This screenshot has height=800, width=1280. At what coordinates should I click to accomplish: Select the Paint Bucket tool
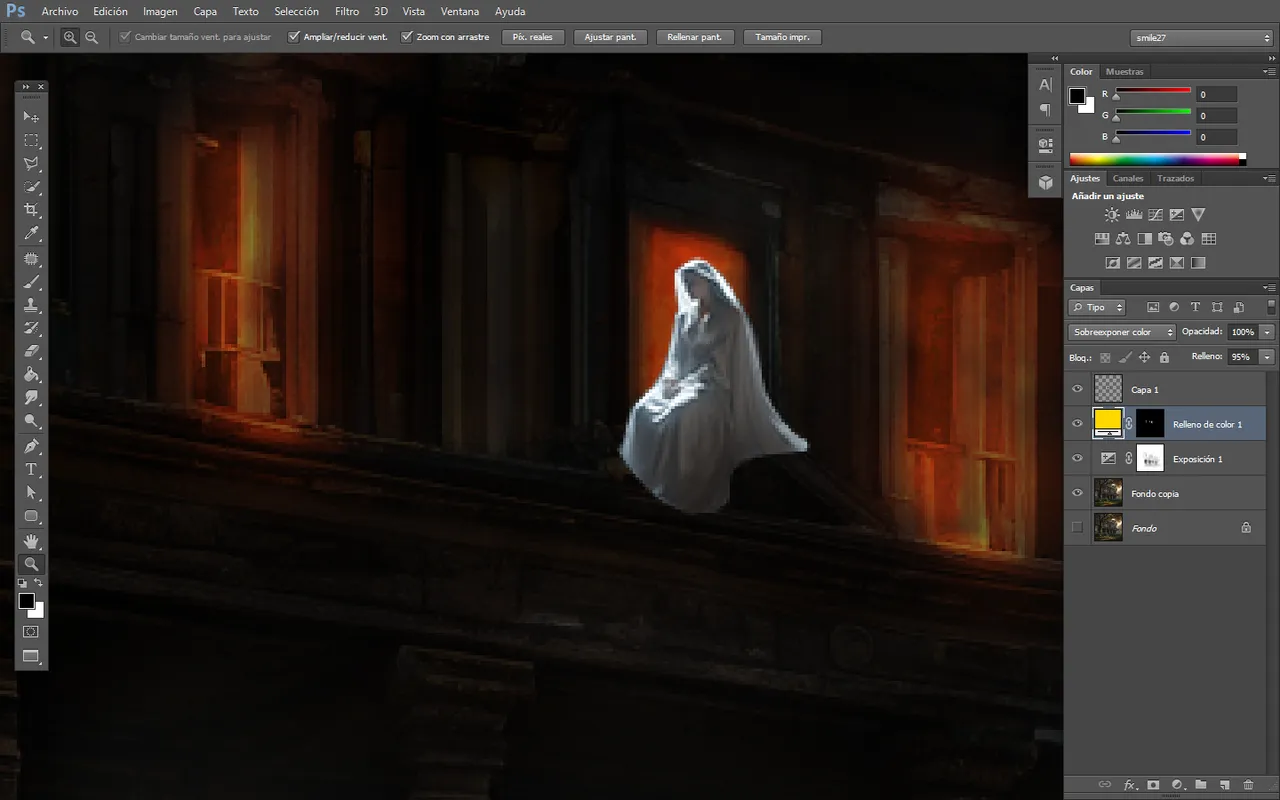(x=31, y=376)
